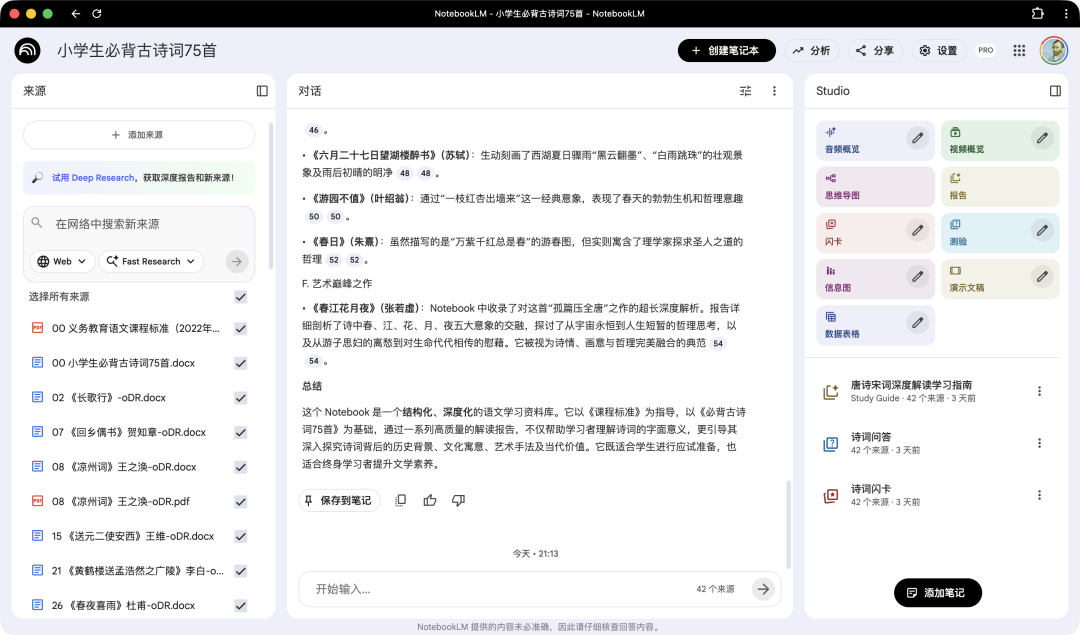This screenshot has height=635, width=1080.
Task: Open the 分析 analytics button
Action: pyautogui.click(x=811, y=50)
